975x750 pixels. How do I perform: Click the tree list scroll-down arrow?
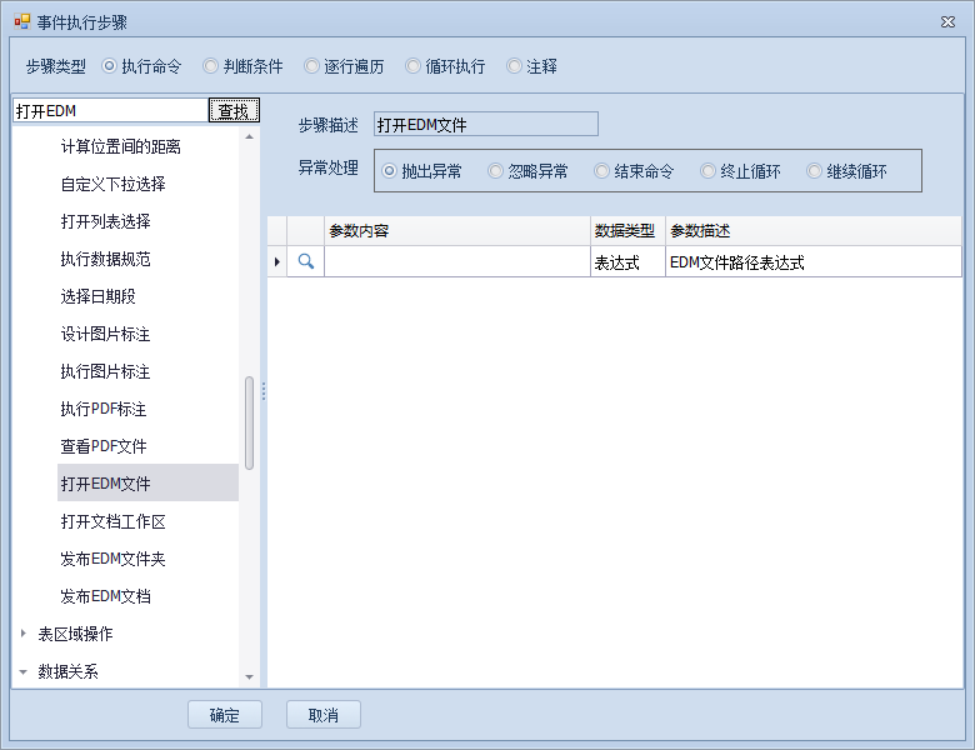pos(249,678)
